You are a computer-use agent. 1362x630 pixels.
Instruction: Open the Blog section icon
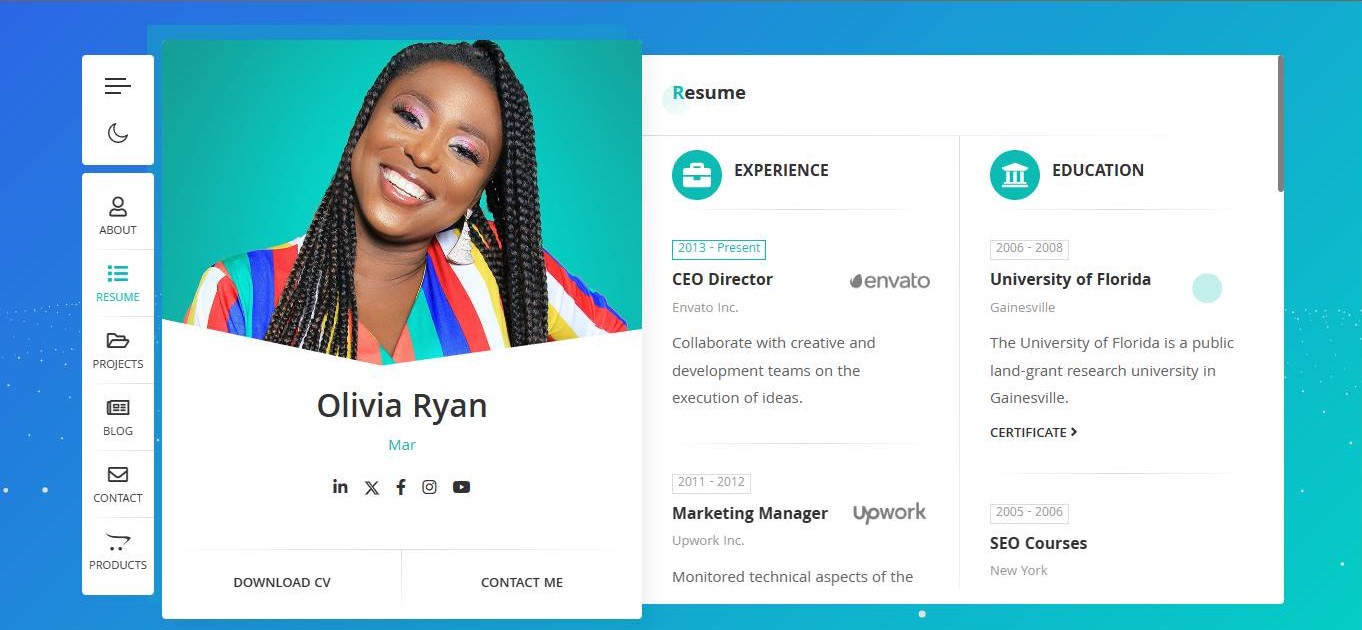click(118, 407)
